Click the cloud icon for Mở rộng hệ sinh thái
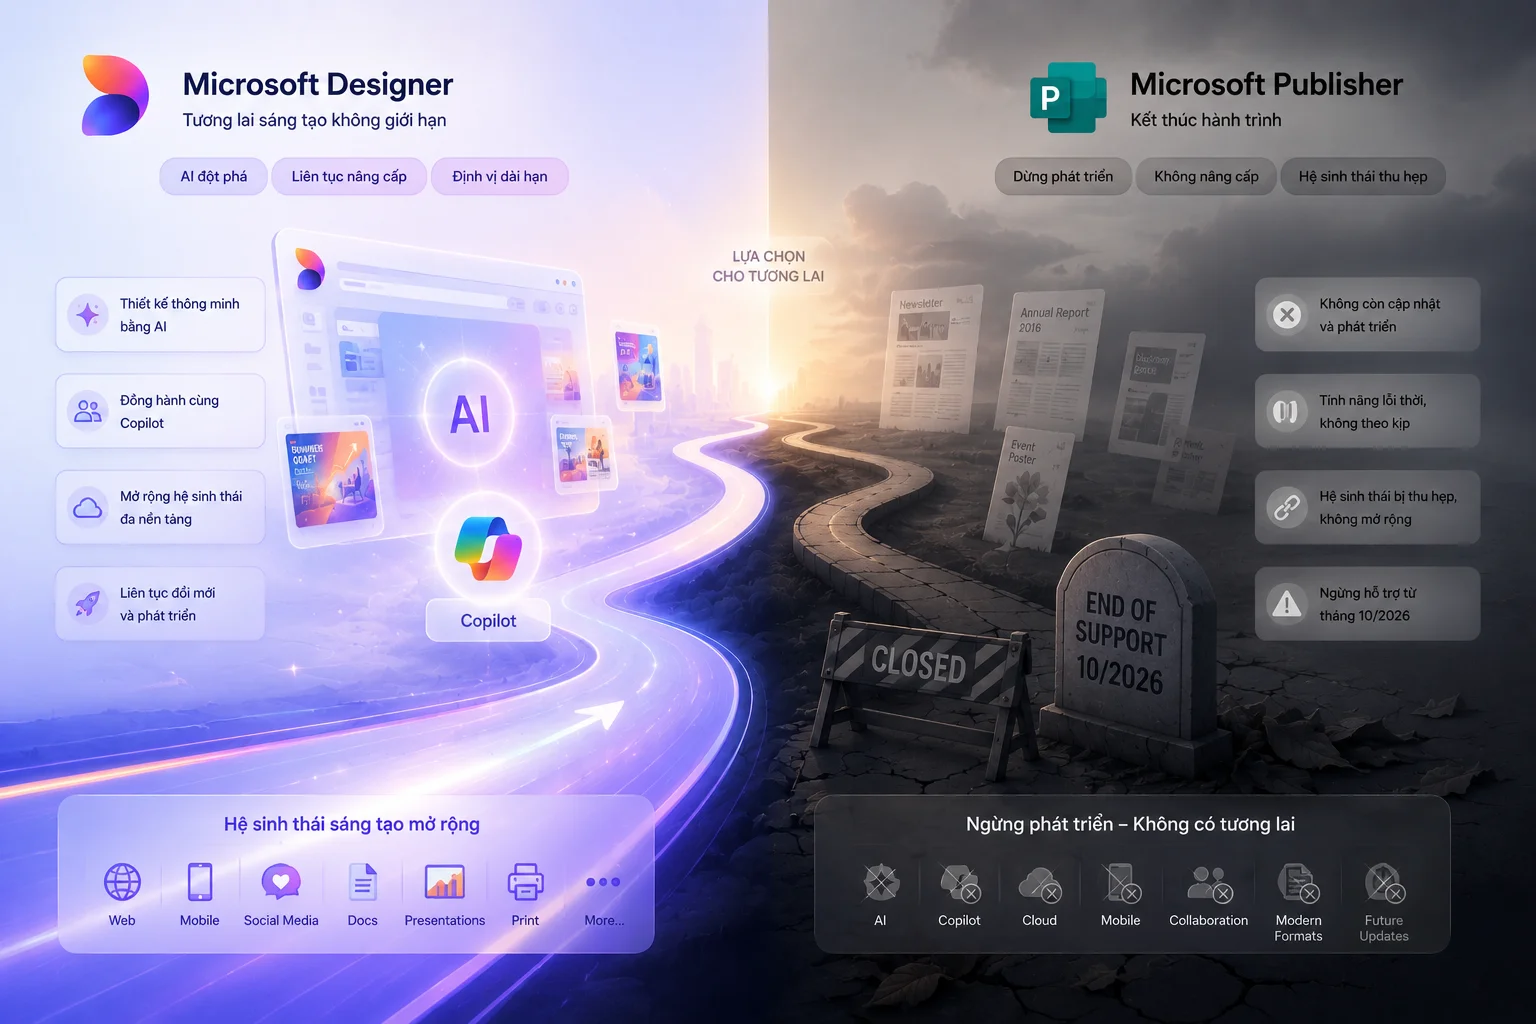The image size is (1536, 1024). 88,507
